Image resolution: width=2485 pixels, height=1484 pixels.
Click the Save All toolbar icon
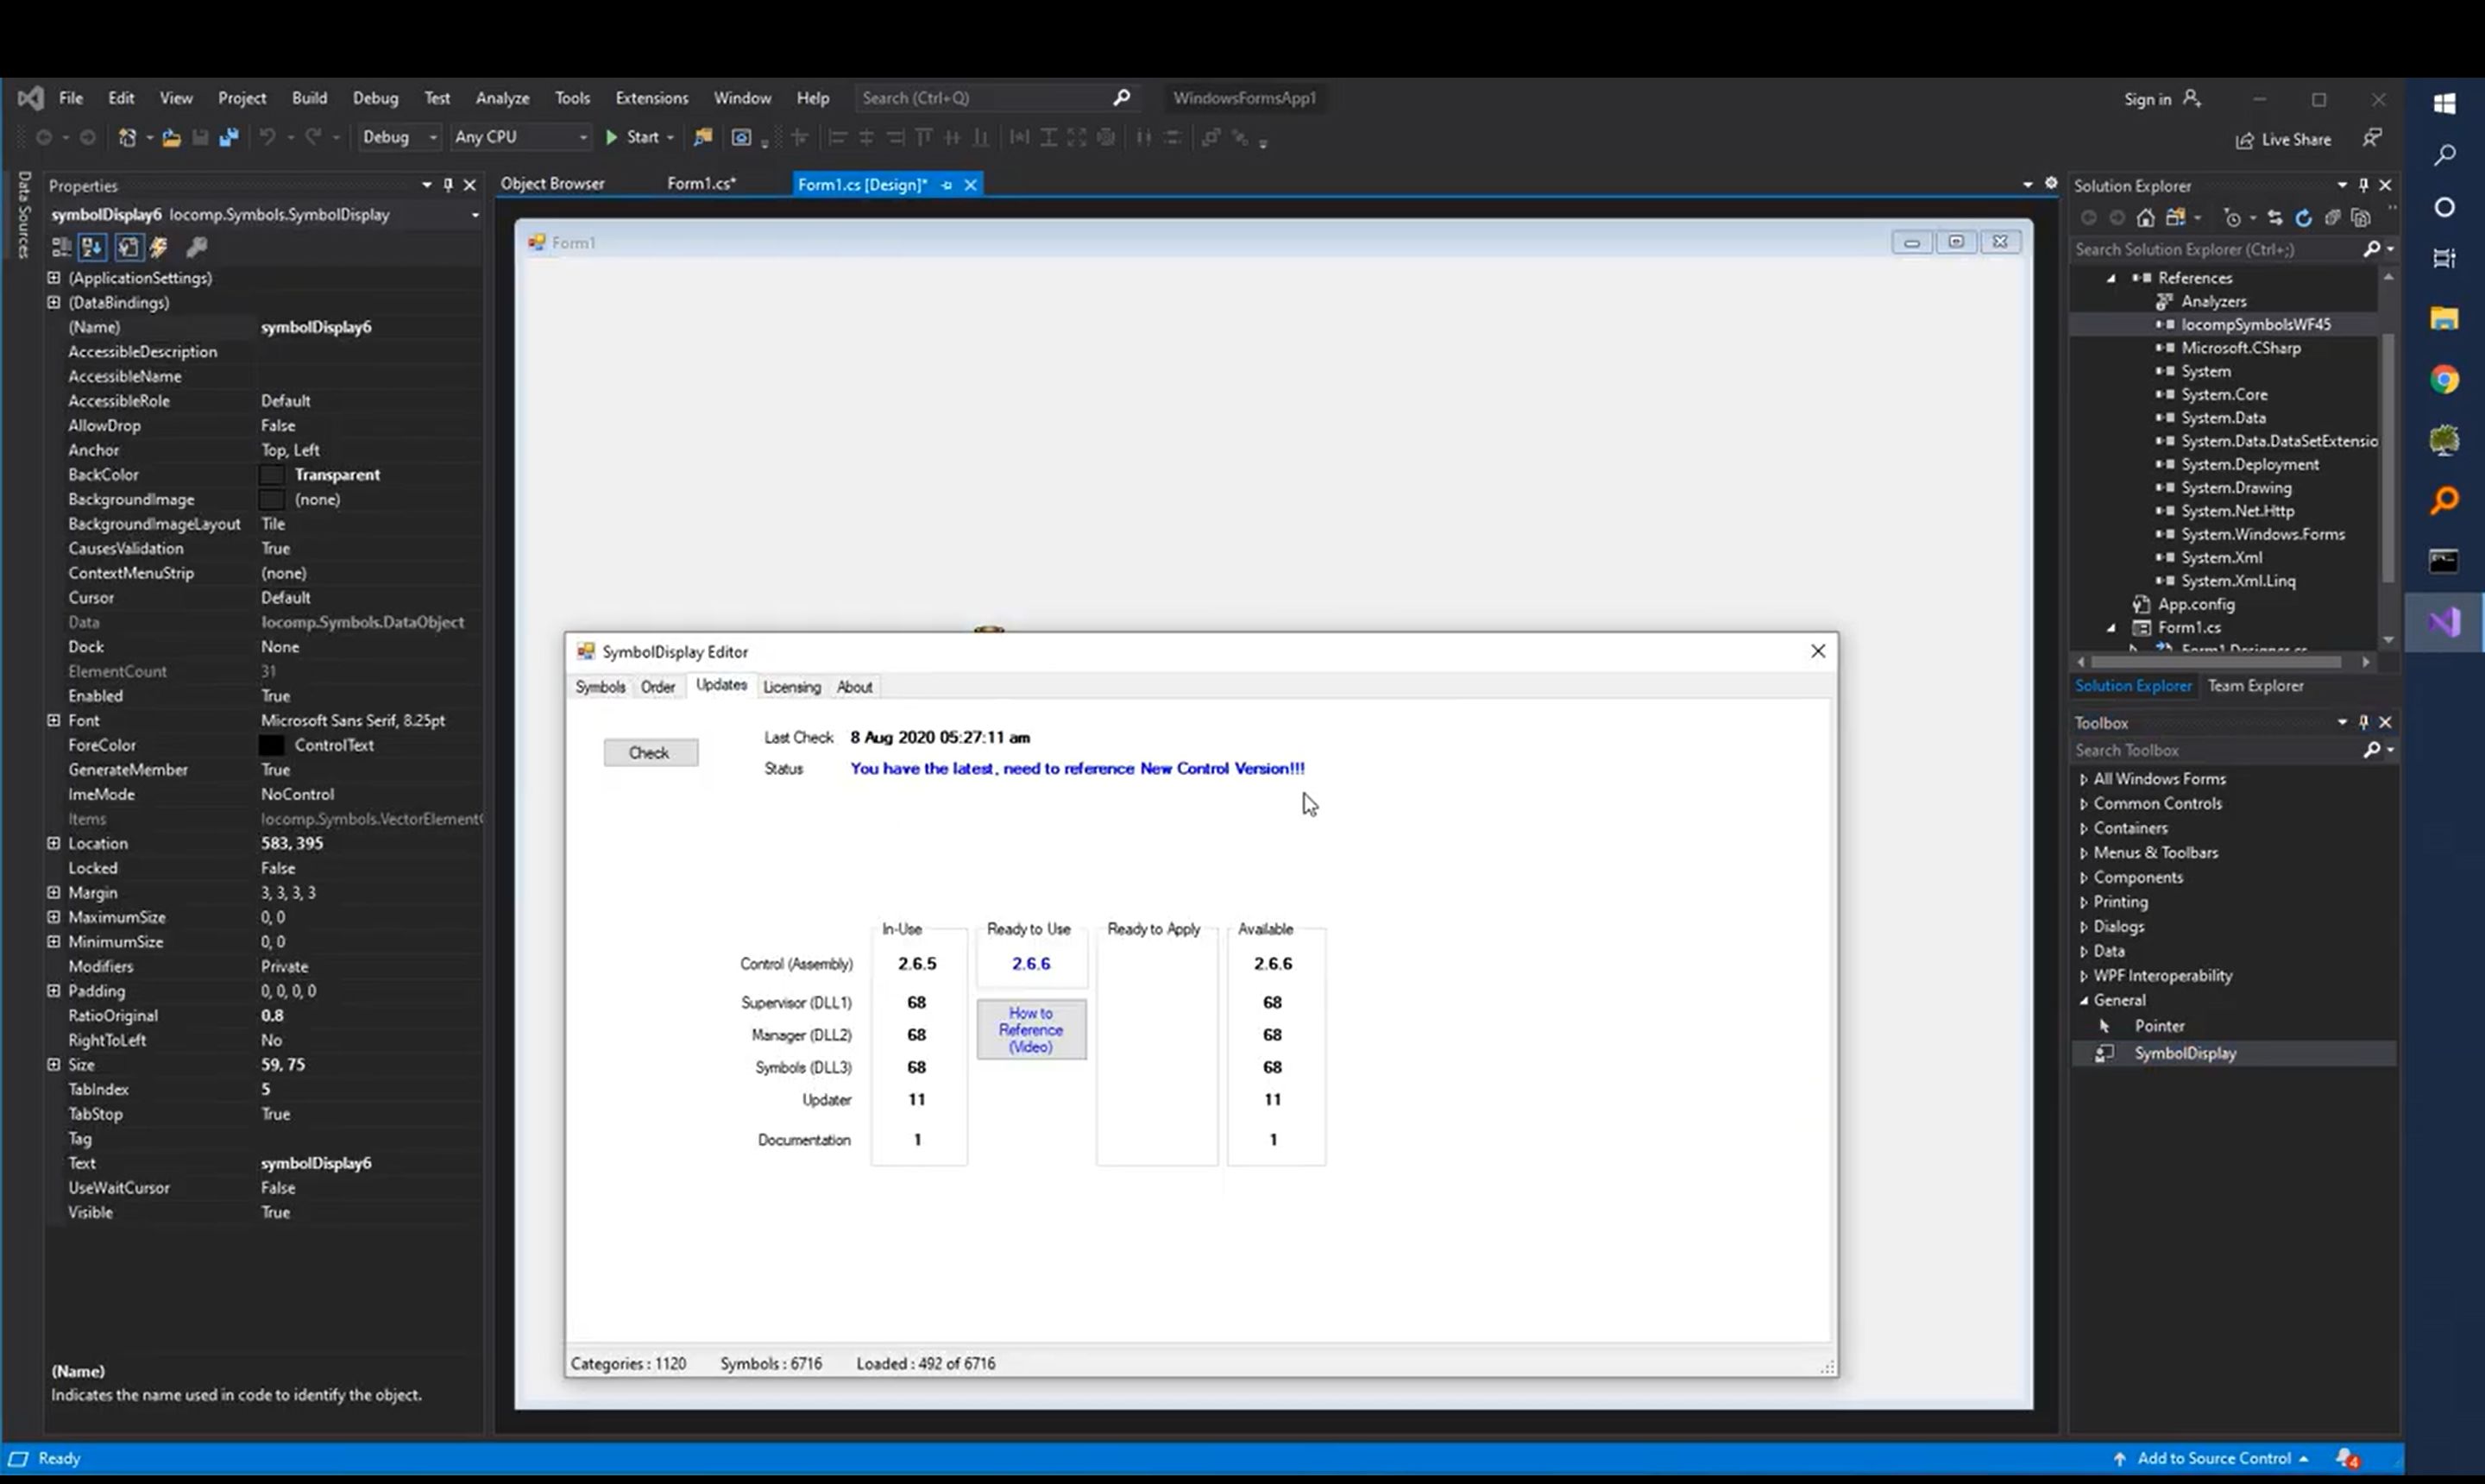click(x=229, y=138)
